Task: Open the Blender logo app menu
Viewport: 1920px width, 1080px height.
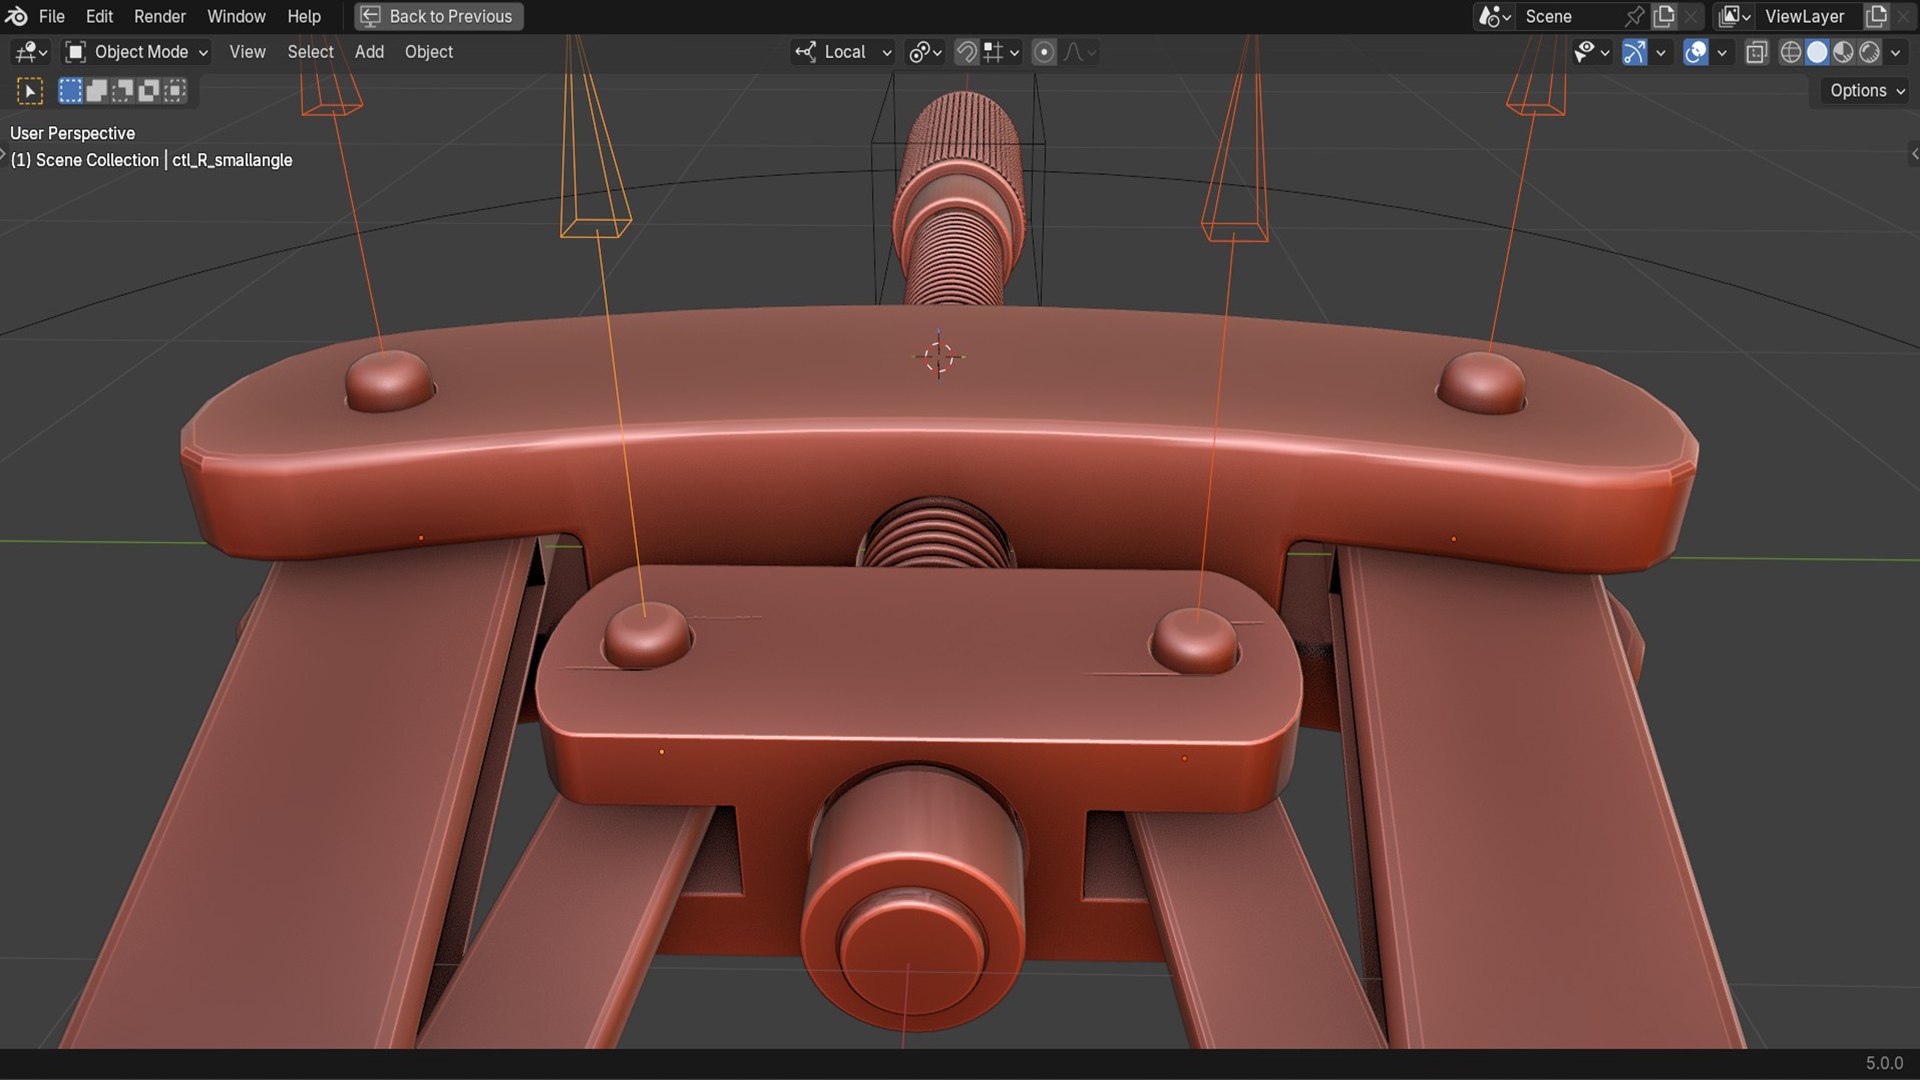Action: click(16, 16)
